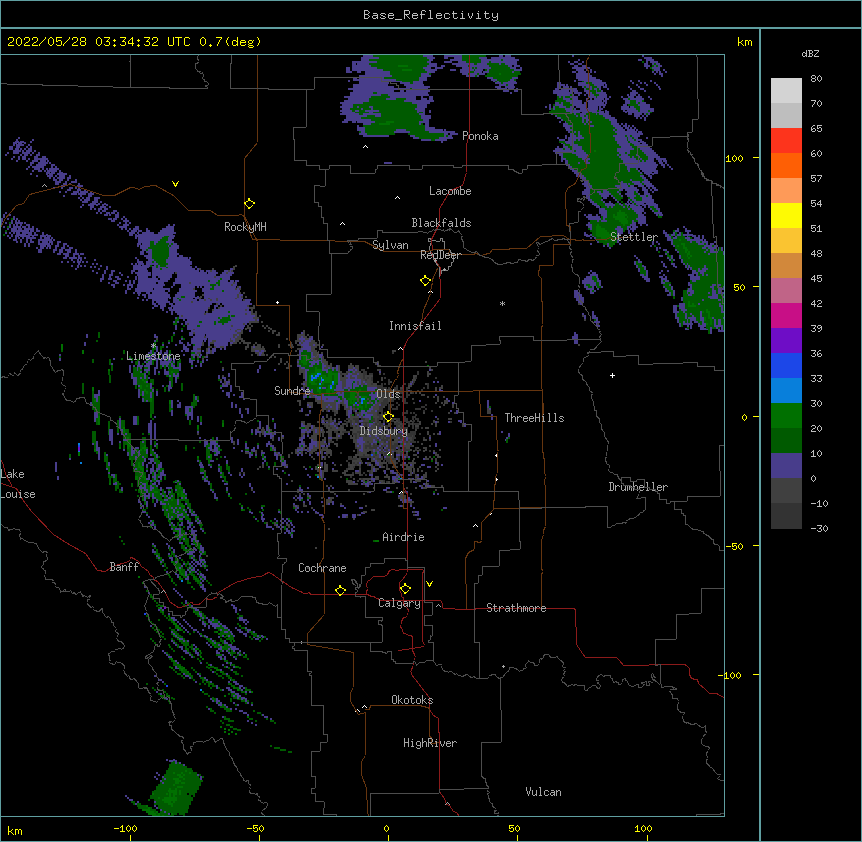Click the red 60 dBZ color swatch

(786, 141)
